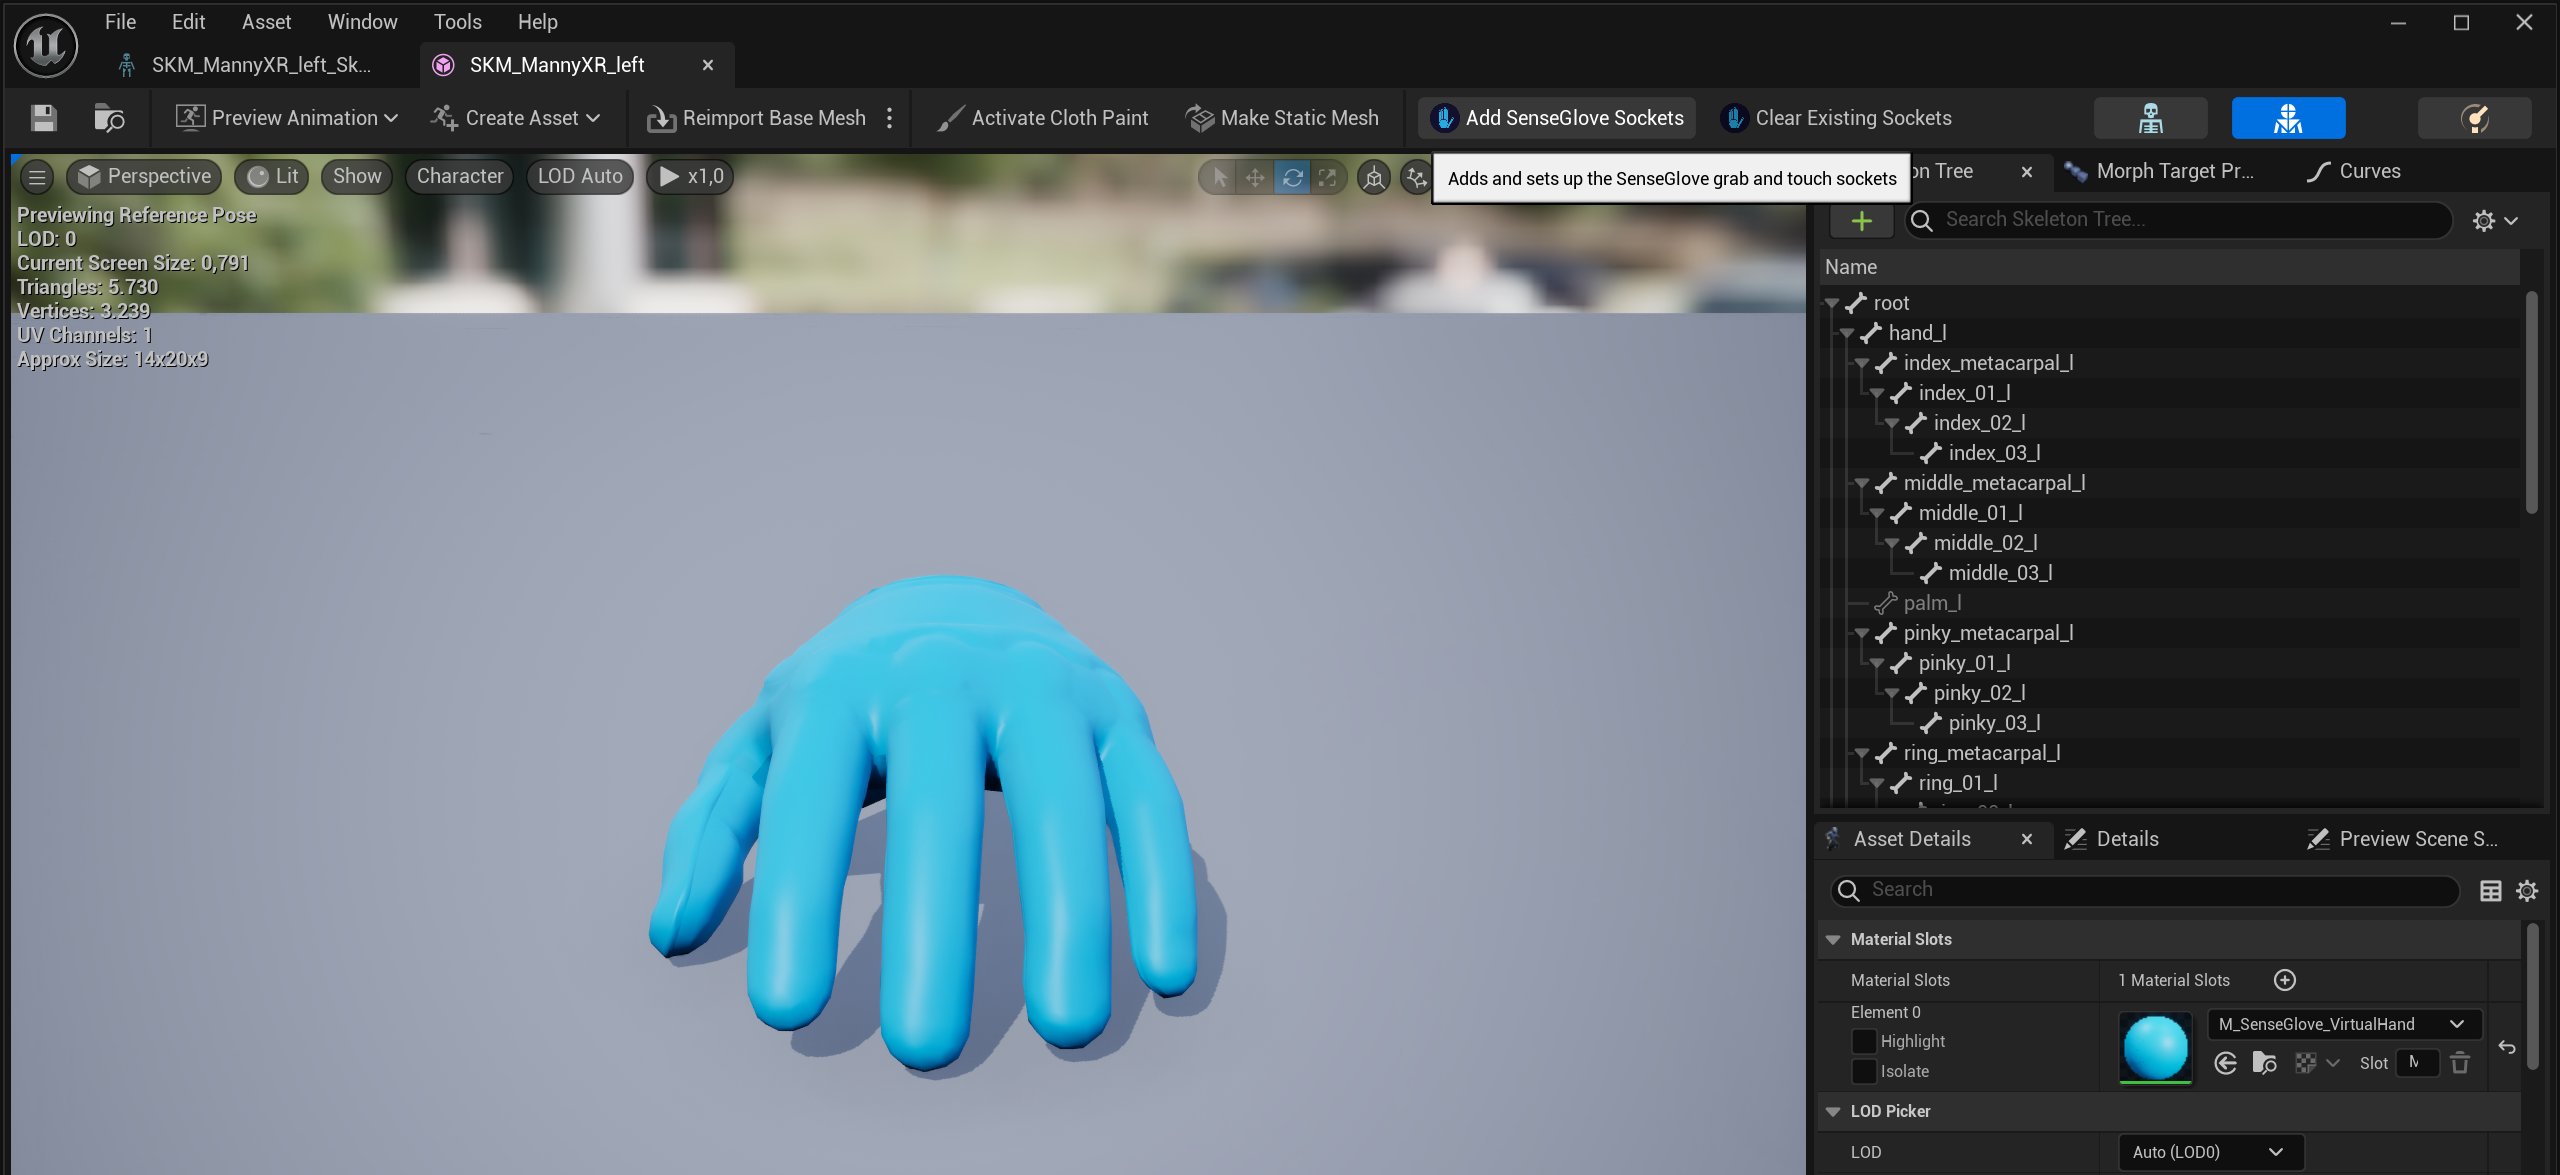Delete the Element 0 material slot
The height and width of the screenshot is (1175, 2560).
(2460, 1063)
